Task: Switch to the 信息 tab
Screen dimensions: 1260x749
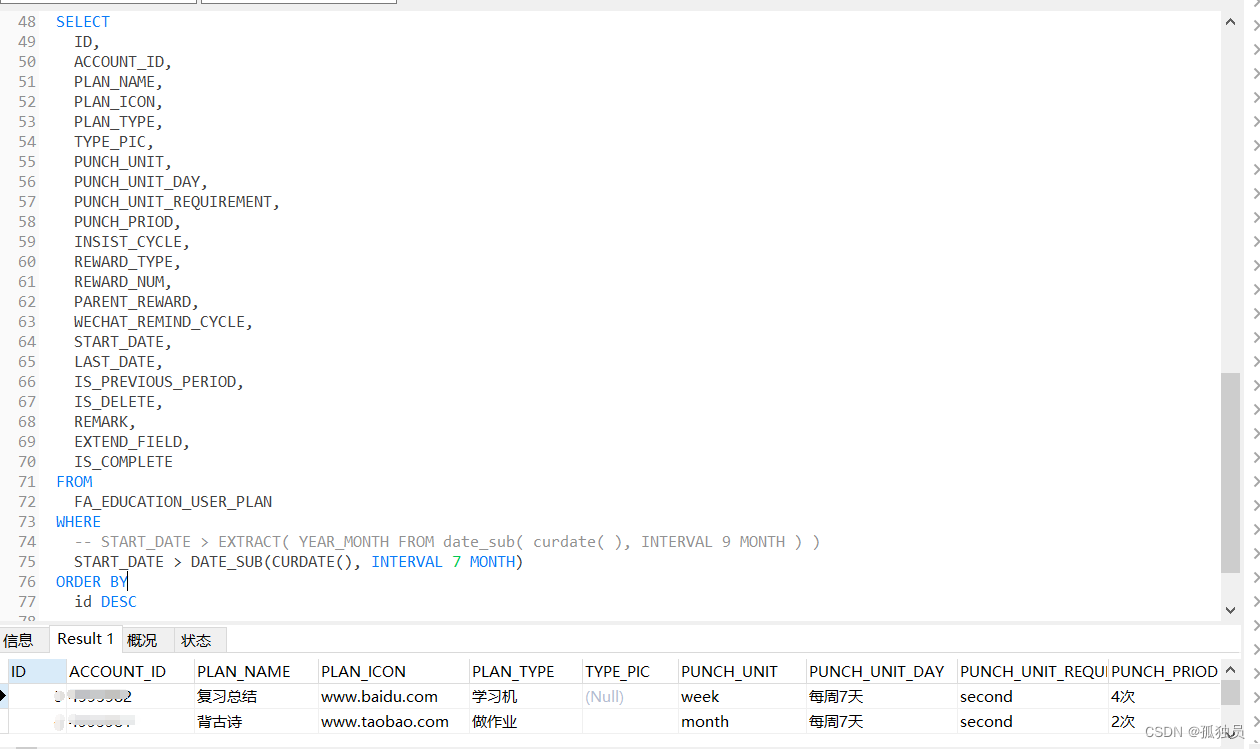Action: tap(18, 640)
